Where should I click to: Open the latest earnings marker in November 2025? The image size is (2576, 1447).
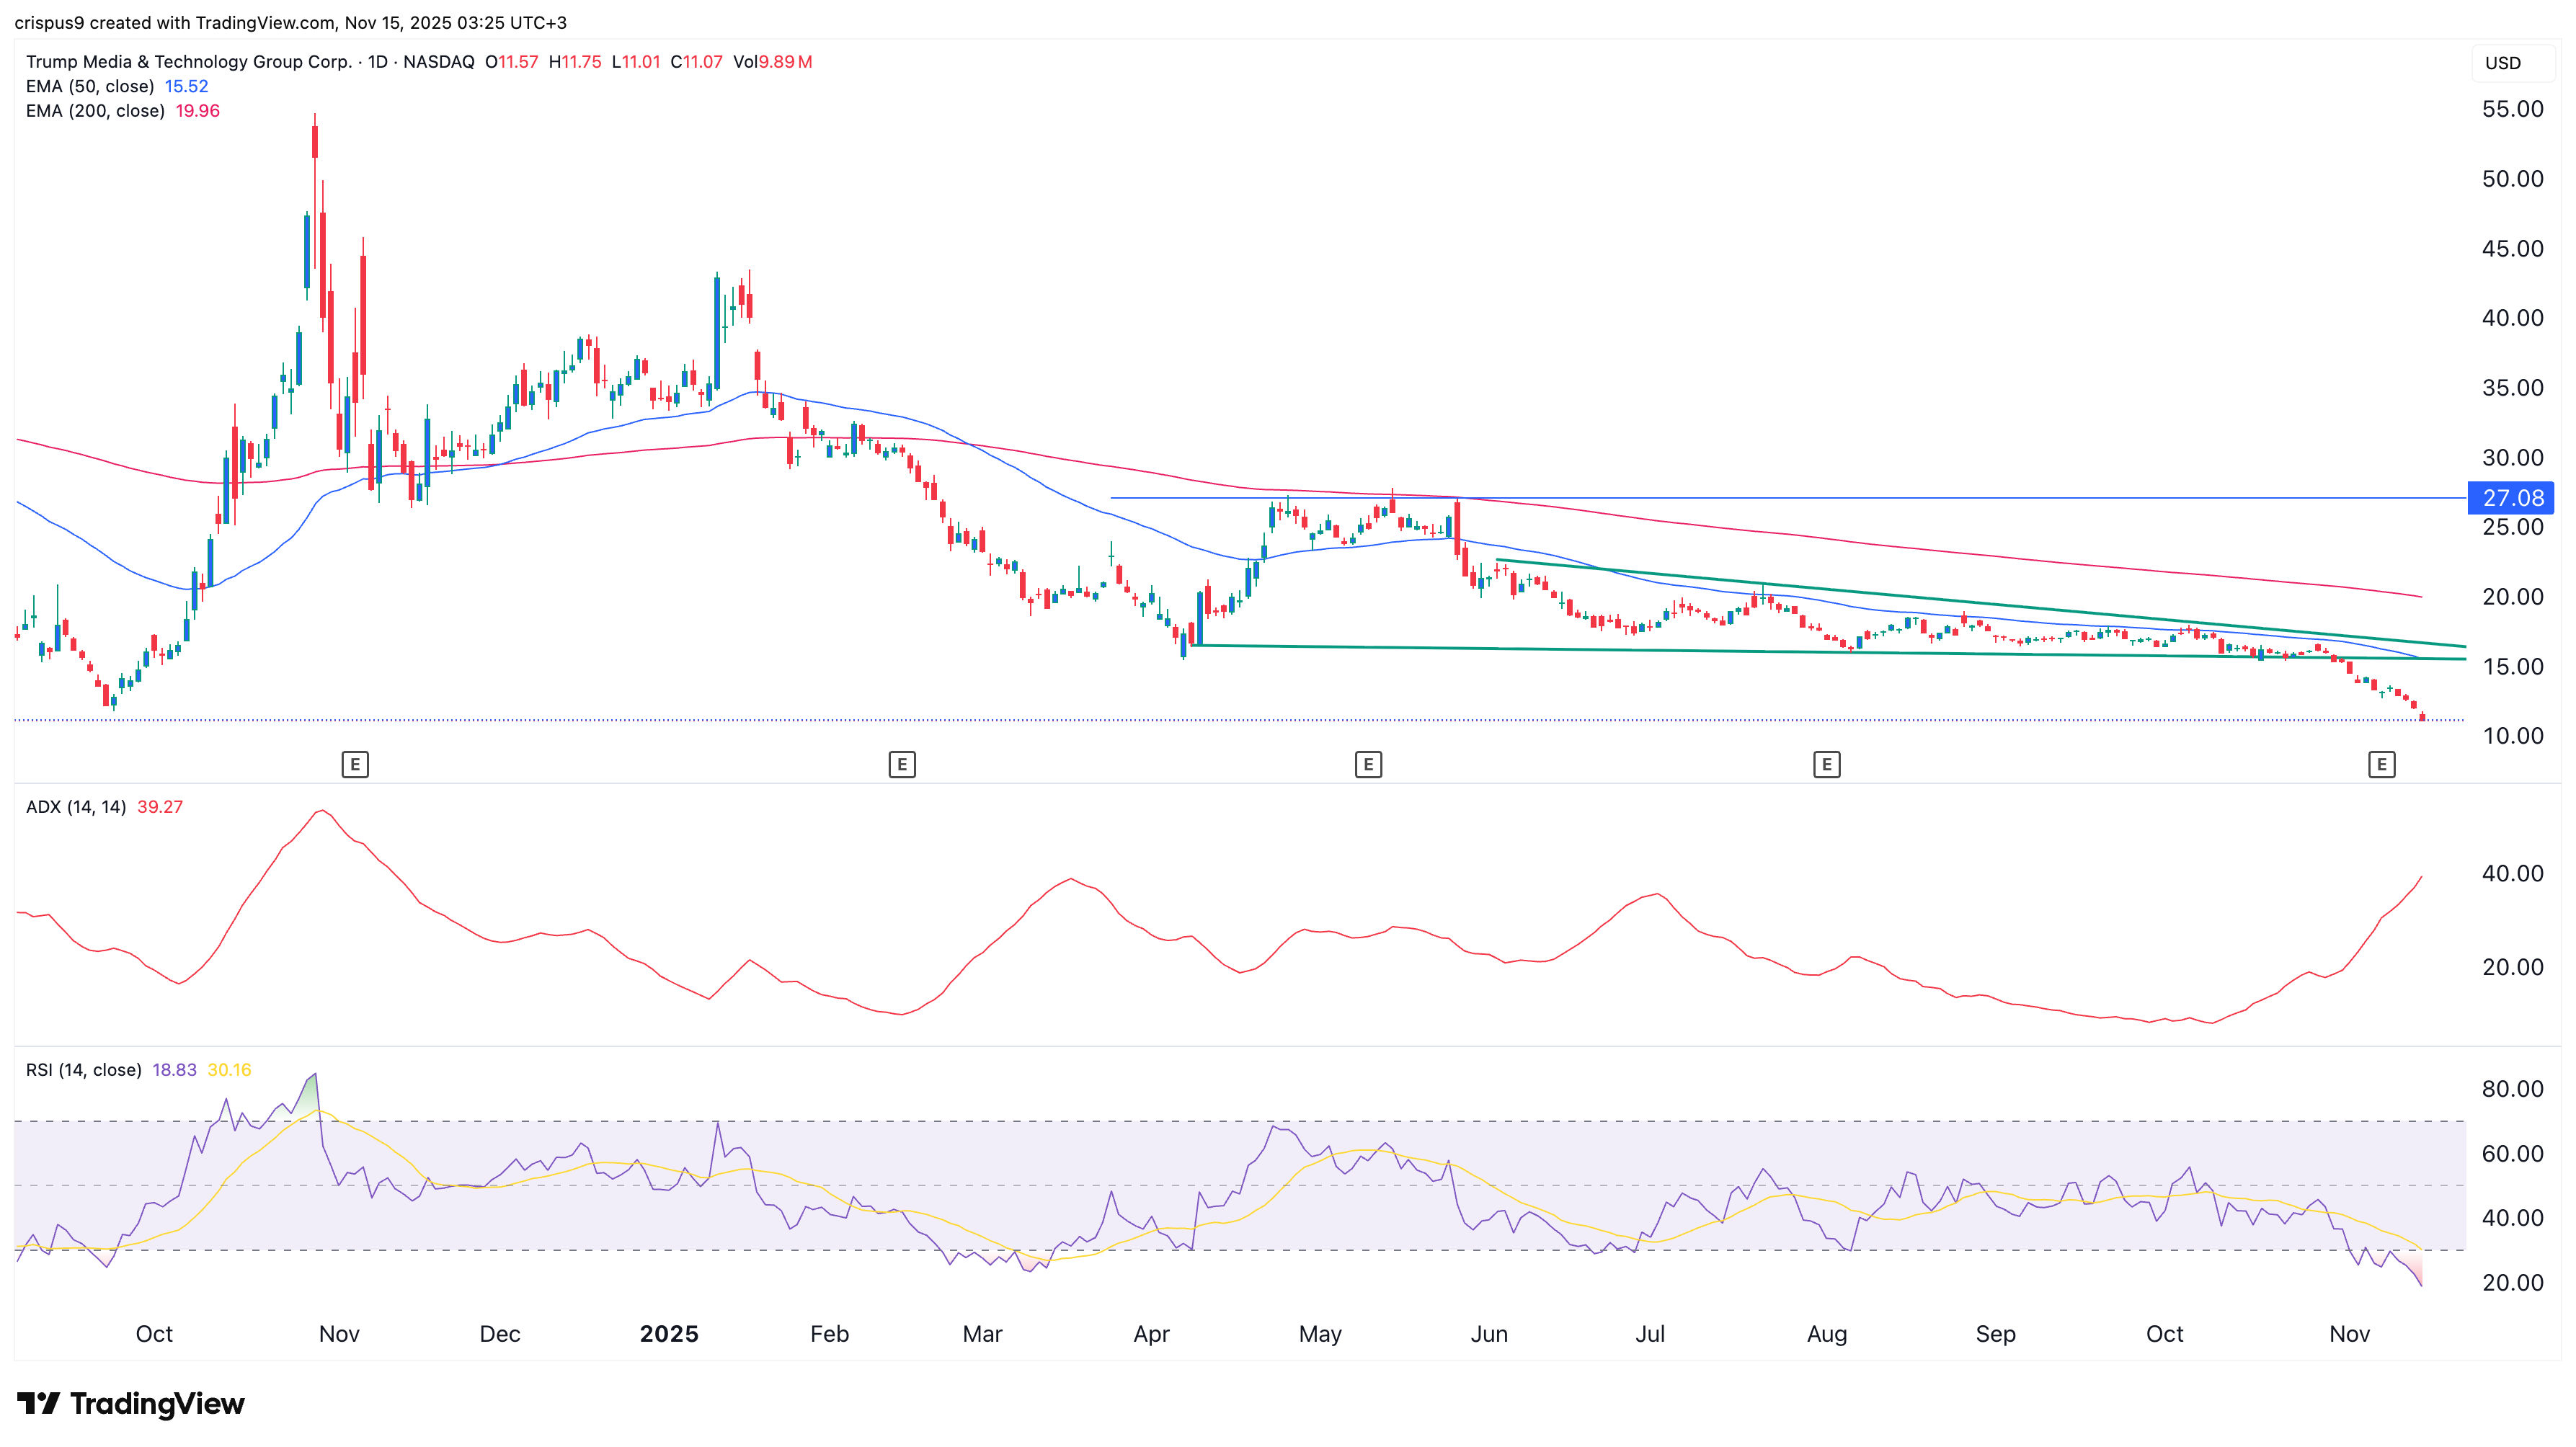click(x=2381, y=765)
